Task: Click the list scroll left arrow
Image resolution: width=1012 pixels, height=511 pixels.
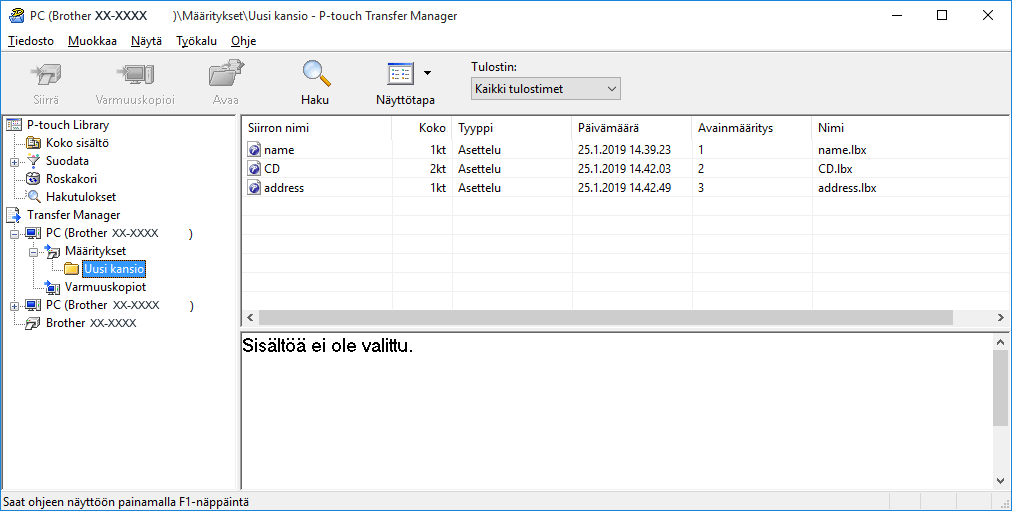Action: [x=250, y=317]
